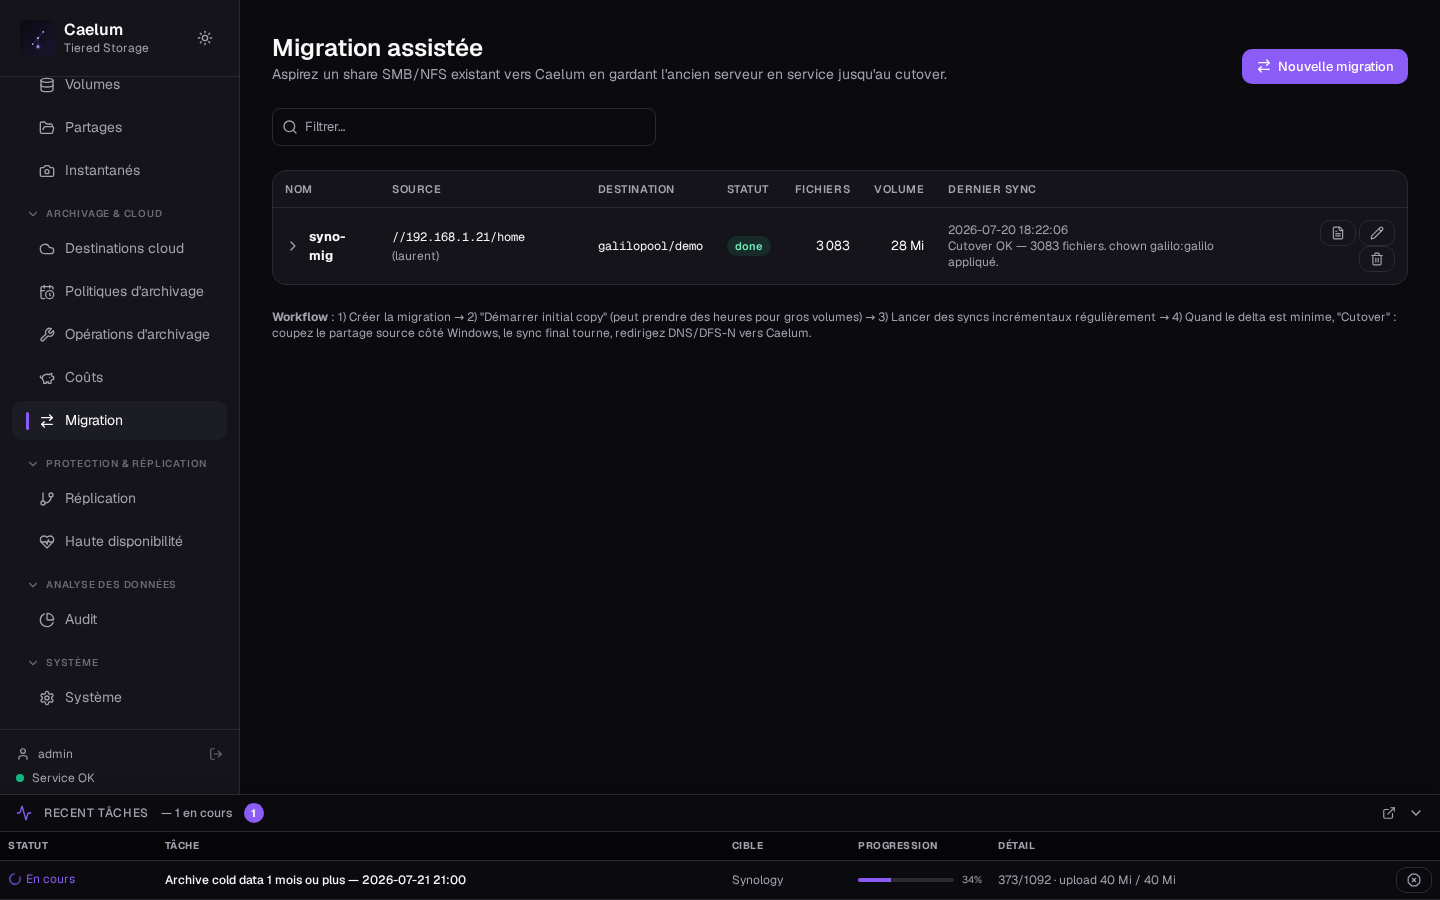Click the archive task progress bar
This screenshot has height=900, width=1440.
[906, 880]
